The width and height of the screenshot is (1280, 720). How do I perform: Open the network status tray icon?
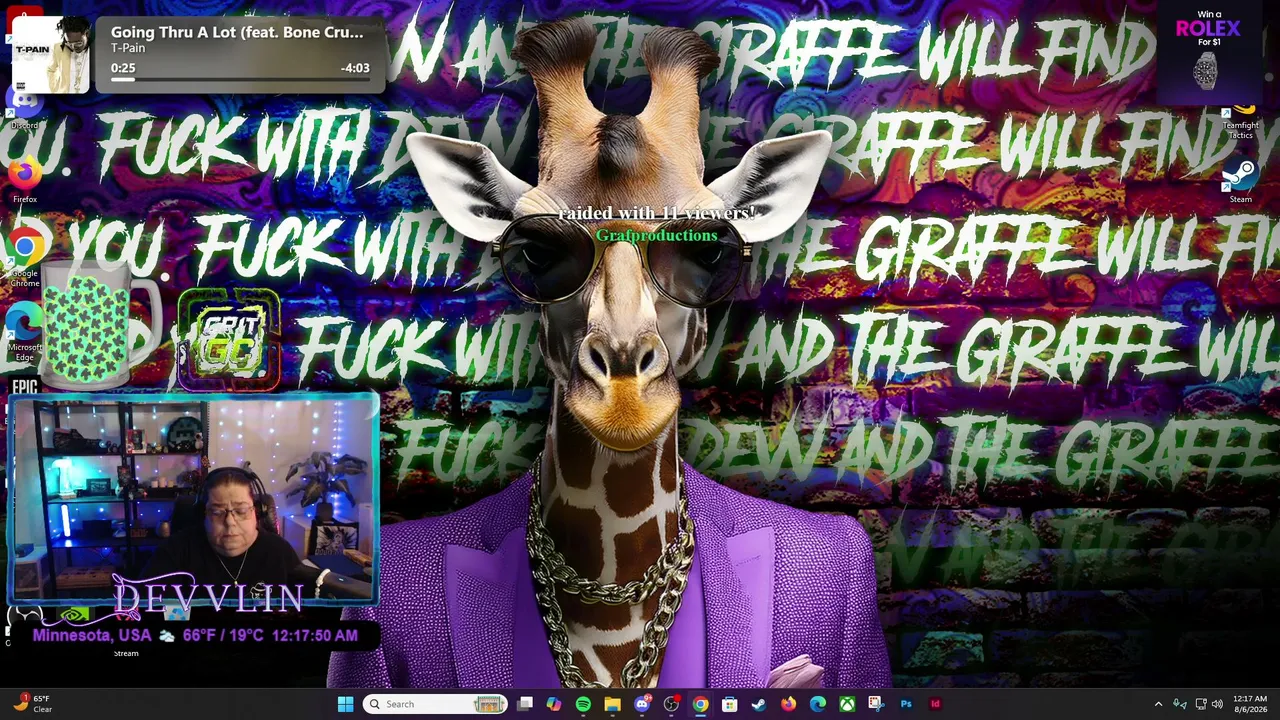click(x=1201, y=704)
